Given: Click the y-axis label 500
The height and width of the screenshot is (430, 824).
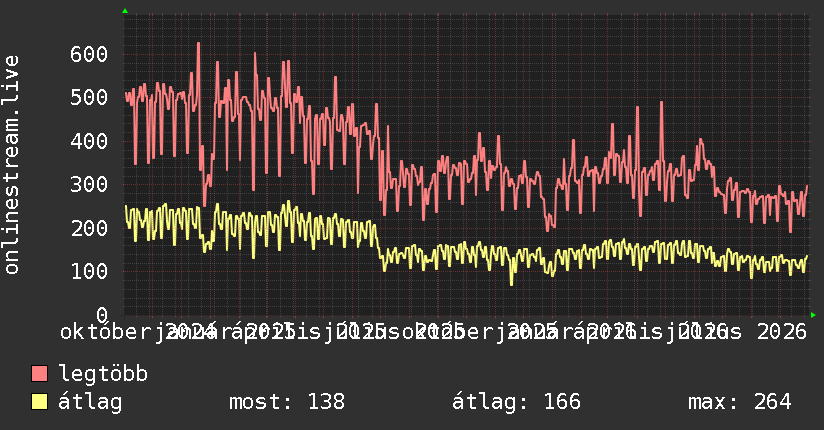Looking at the screenshot, I should [89, 97].
